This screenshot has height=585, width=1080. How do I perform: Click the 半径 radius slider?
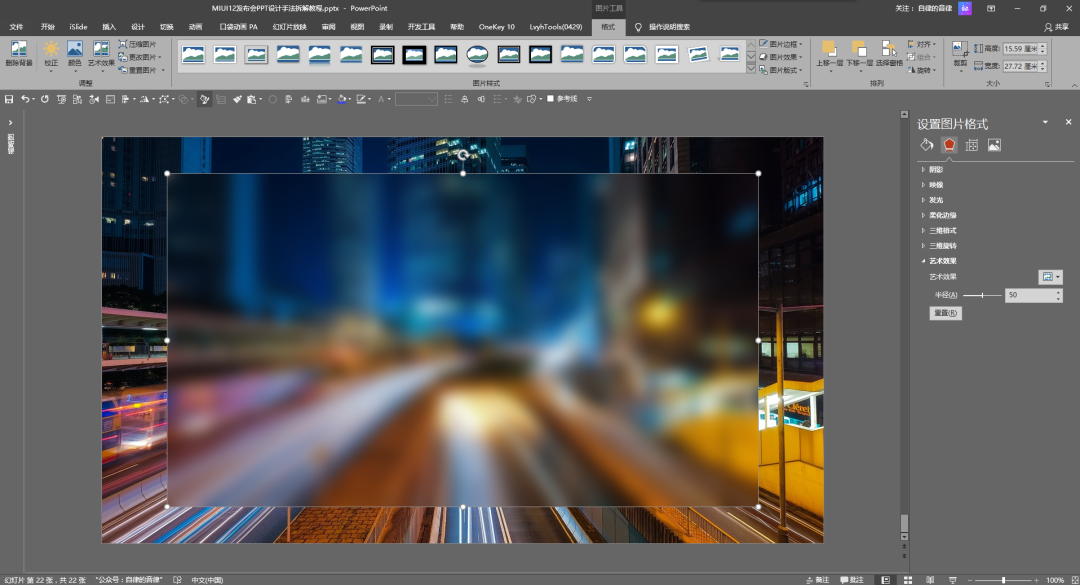[x=983, y=295]
